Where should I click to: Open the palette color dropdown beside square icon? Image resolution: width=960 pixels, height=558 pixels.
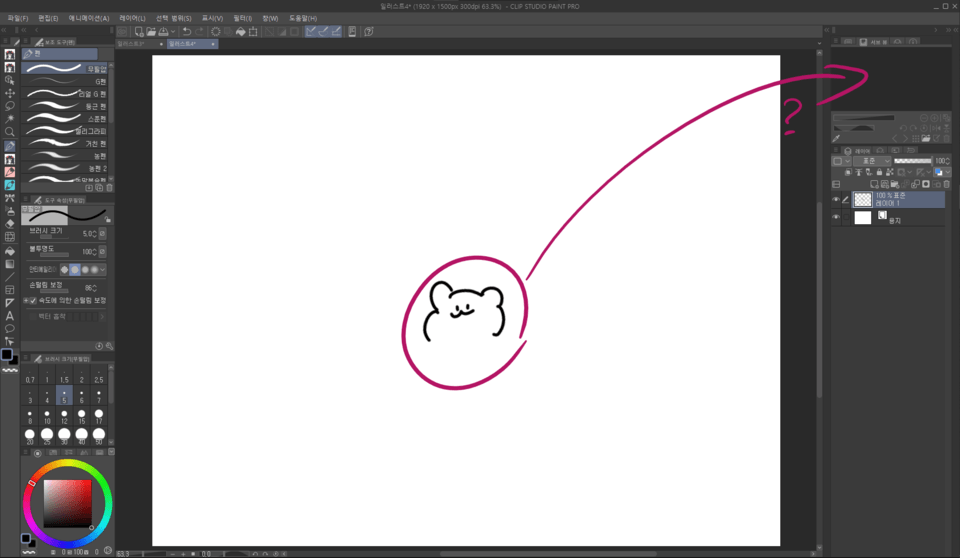point(847,161)
